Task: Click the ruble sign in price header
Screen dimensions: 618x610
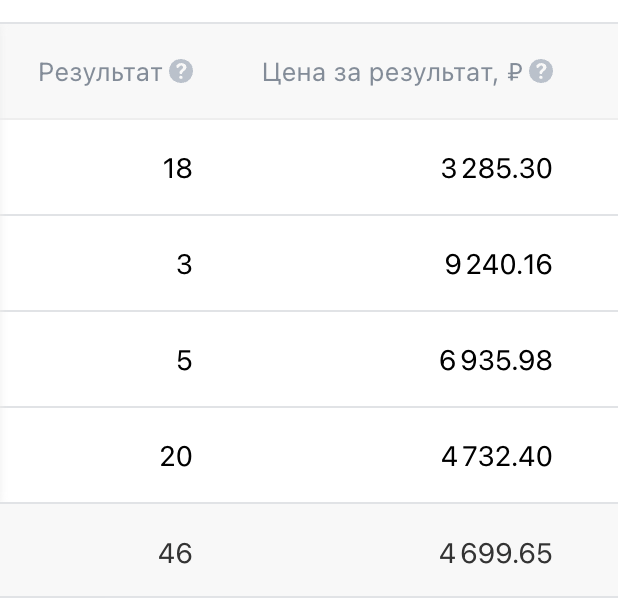Action: pyautogui.click(x=515, y=72)
